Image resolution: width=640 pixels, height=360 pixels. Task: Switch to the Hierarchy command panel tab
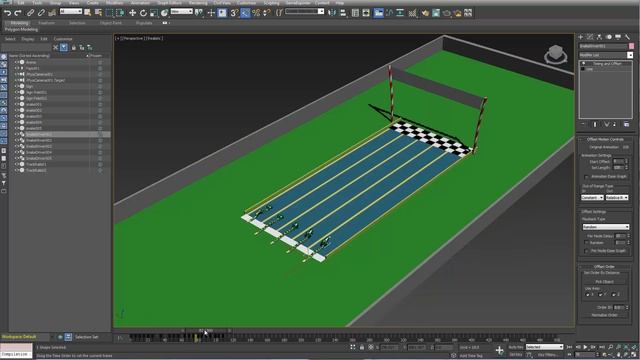point(599,37)
